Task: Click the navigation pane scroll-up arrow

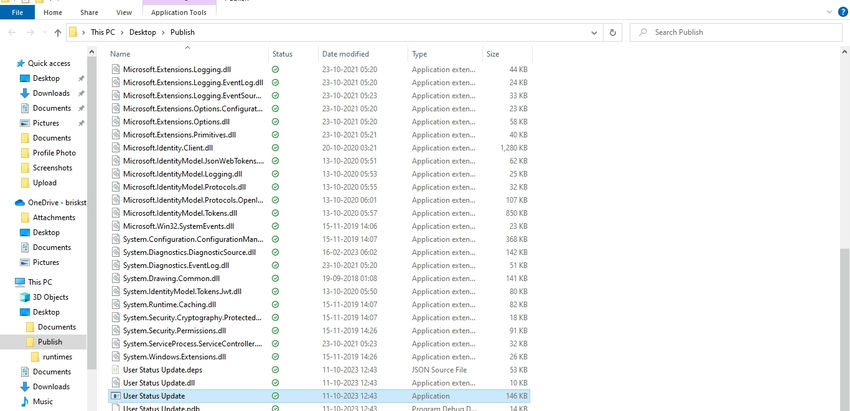Action: [x=92, y=53]
